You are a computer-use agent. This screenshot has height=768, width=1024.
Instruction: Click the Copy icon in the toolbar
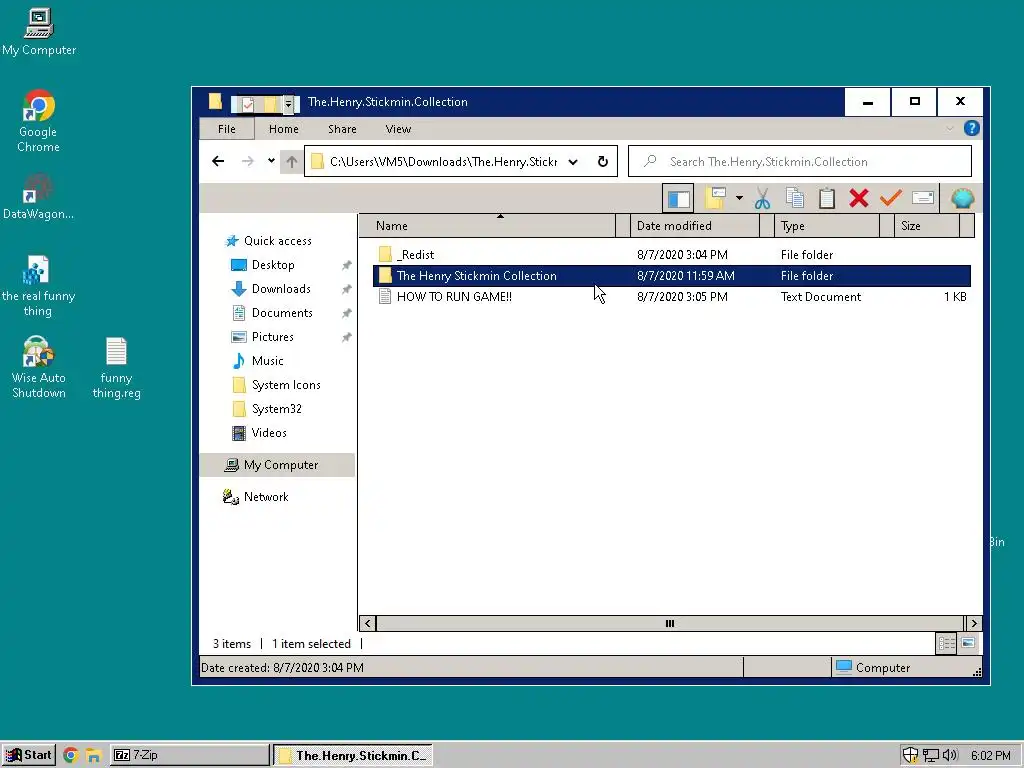point(795,198)
